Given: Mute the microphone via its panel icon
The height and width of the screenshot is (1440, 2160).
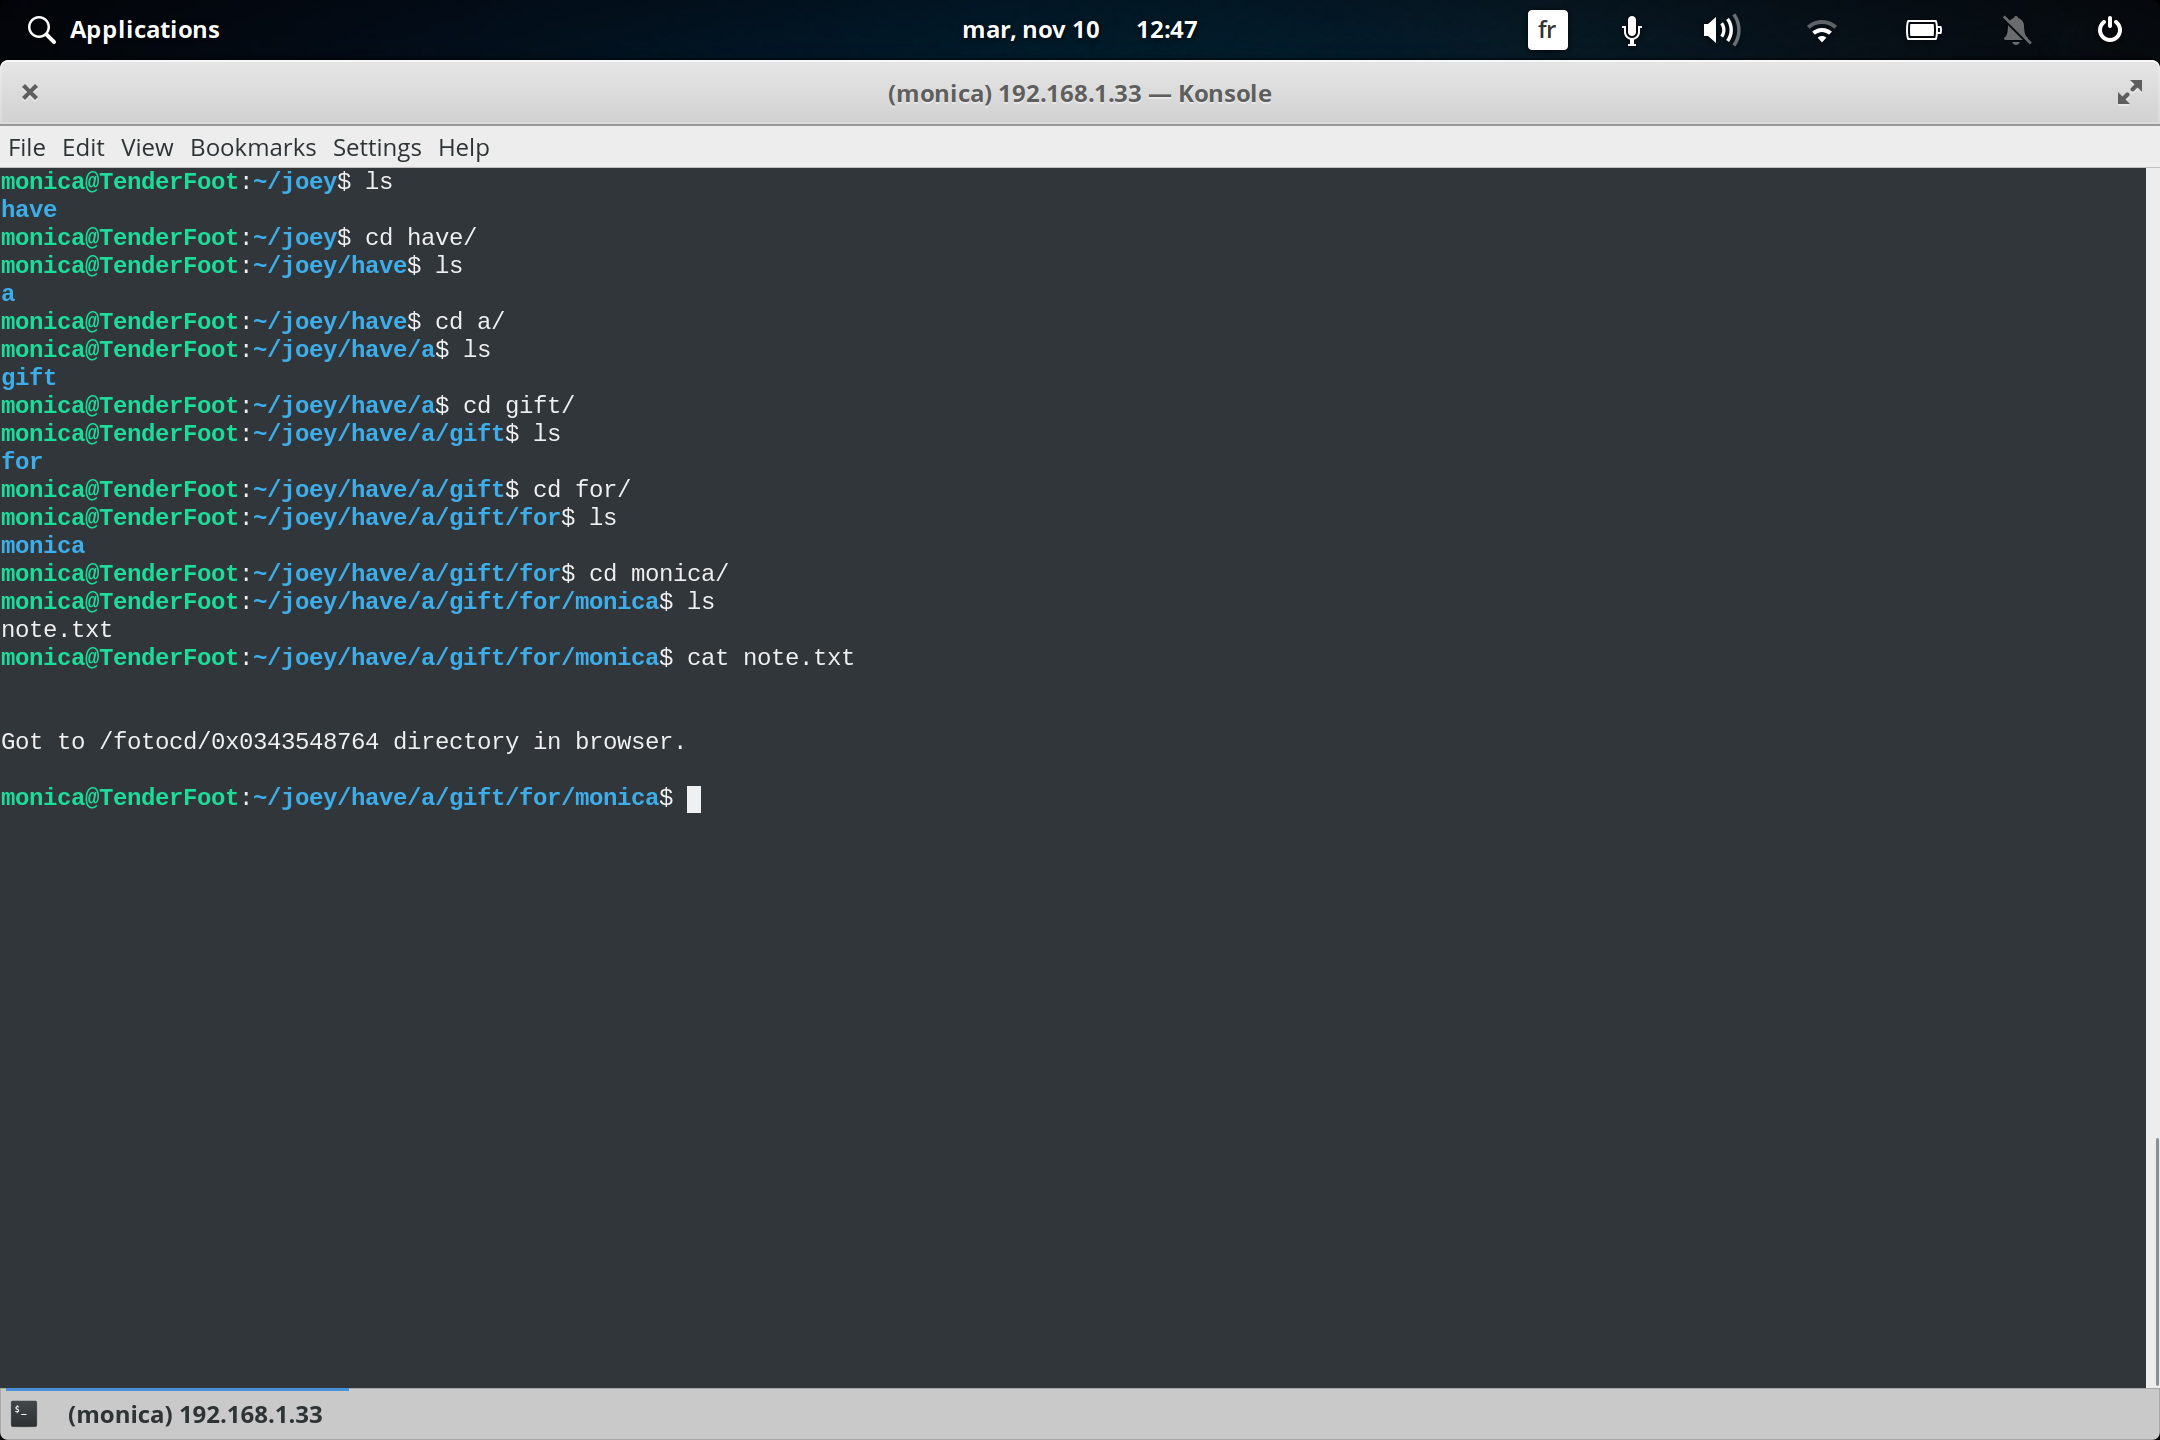Looking at the screenshot, I should 1630,29.
